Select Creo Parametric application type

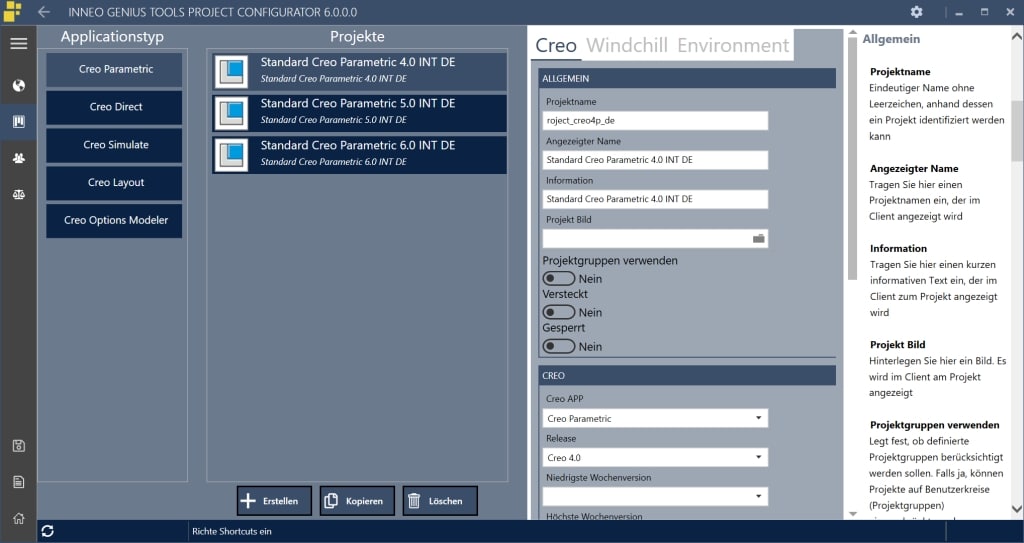click(x=114, y=69)
